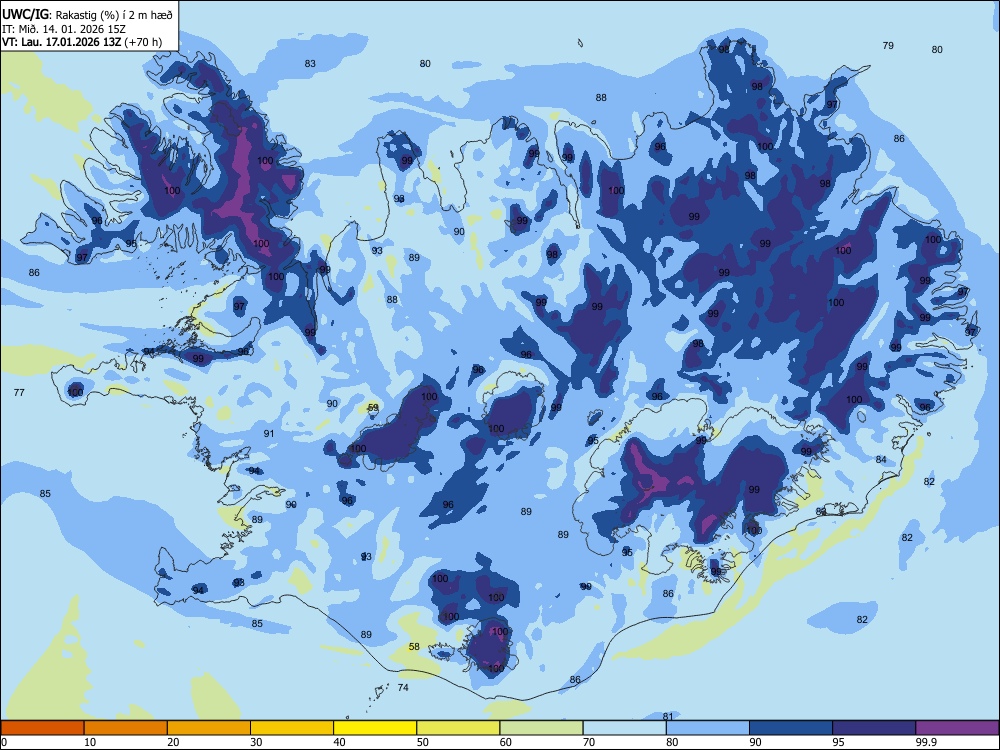Image resolution: width=1000 pixels, height=750 pixels.
Task: Pick the pale yellow 50–60 legend swatch
Action: tap(458, 728)
